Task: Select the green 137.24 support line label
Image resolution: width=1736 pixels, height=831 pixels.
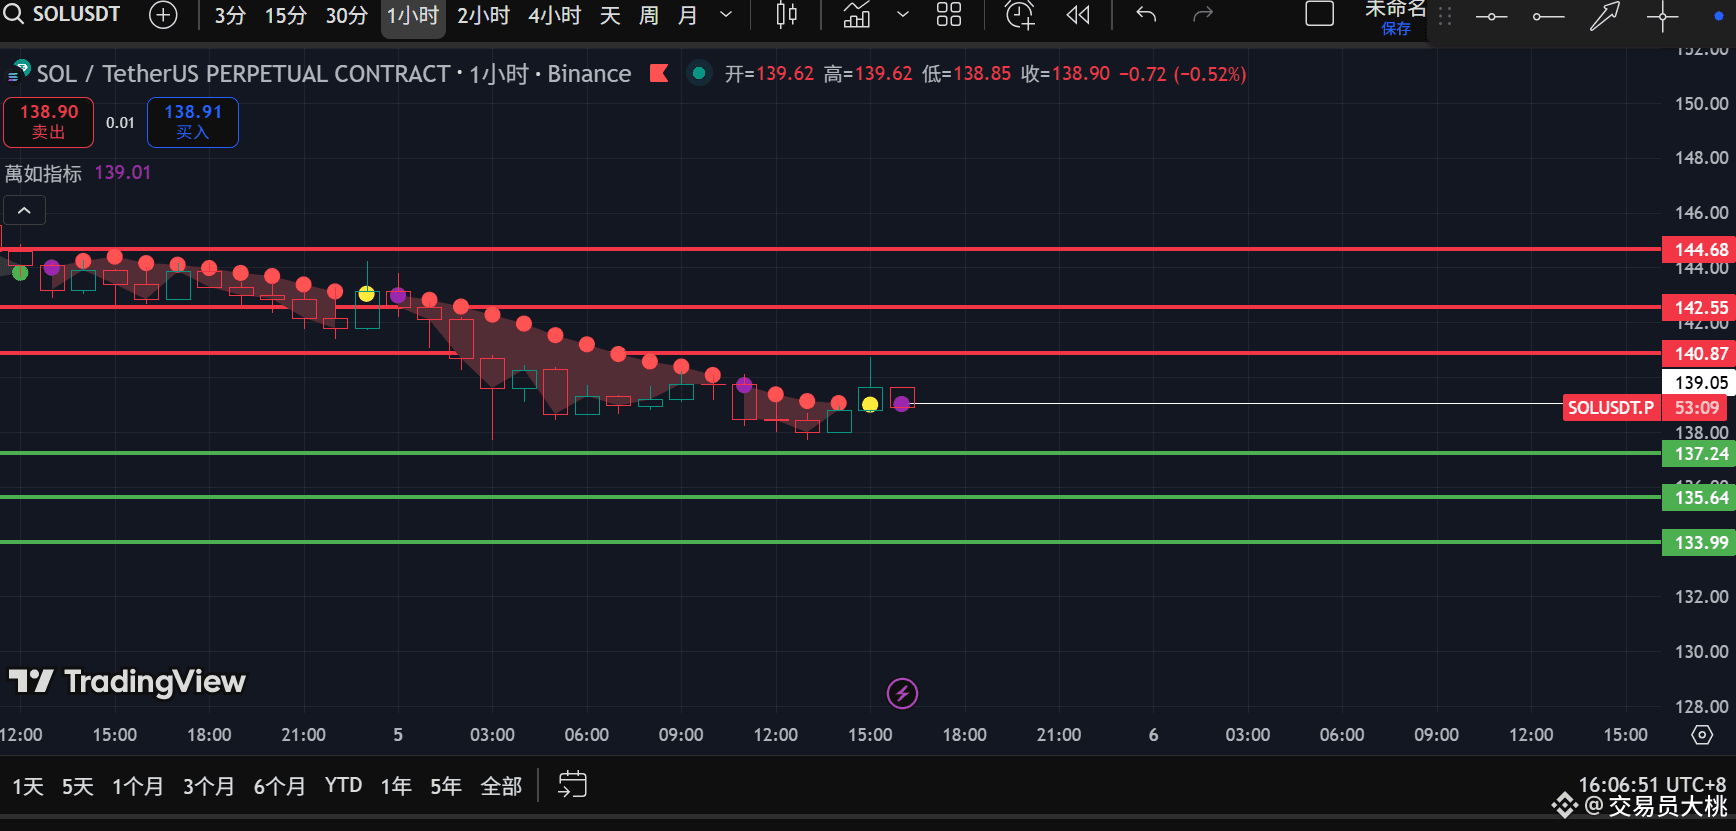Action: [1699, 453]
